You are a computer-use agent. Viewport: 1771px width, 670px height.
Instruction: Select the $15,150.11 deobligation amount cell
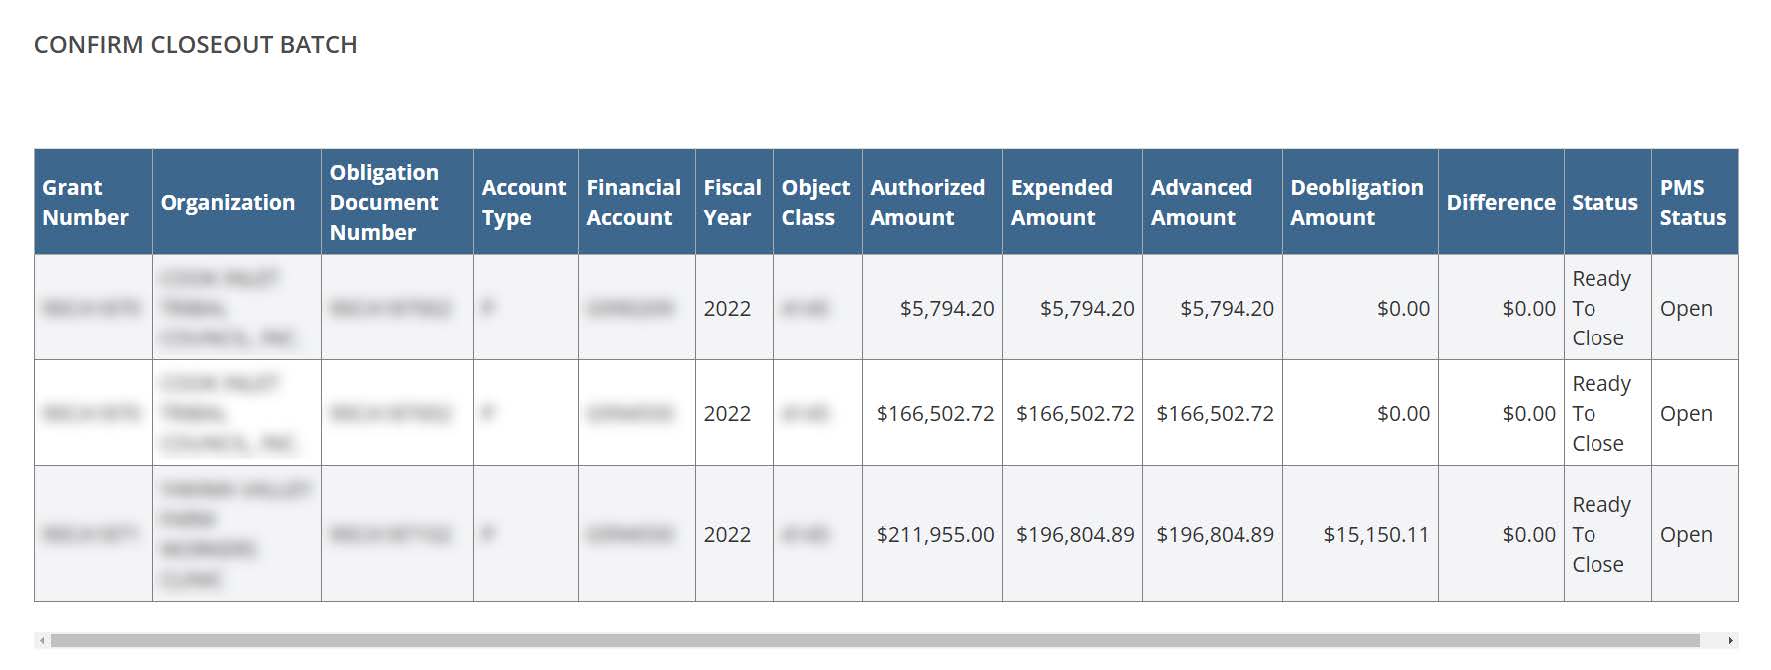coord(1376,535)
